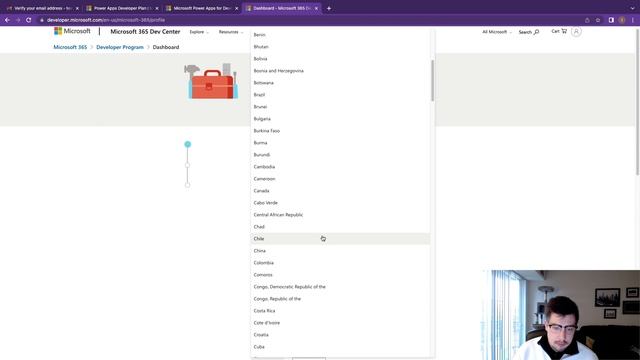Open the Chrome profile avatar
Viewport: 640px width, 360px height.
click(x=622, y=20)
